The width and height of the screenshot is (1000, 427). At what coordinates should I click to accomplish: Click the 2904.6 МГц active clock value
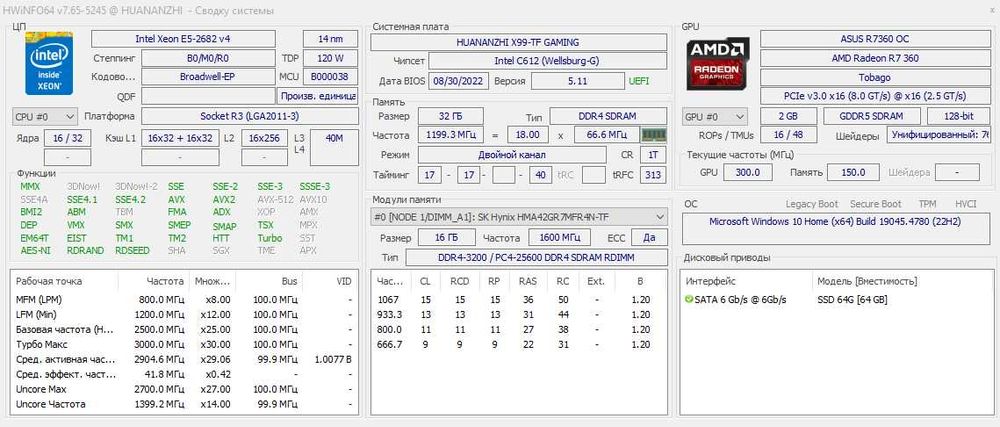161,359
